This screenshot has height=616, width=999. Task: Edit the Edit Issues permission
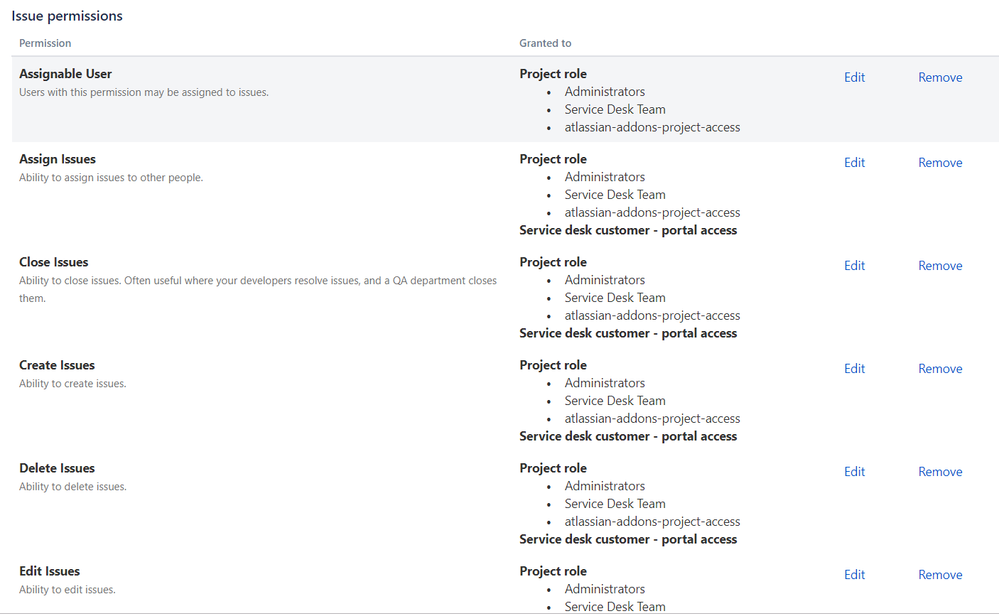coord(854,575)
